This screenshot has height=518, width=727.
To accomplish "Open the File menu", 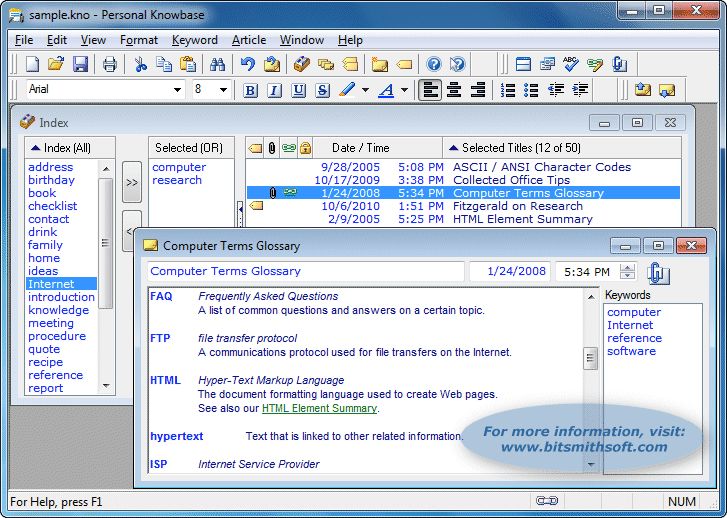I will [x=24, y=40].
